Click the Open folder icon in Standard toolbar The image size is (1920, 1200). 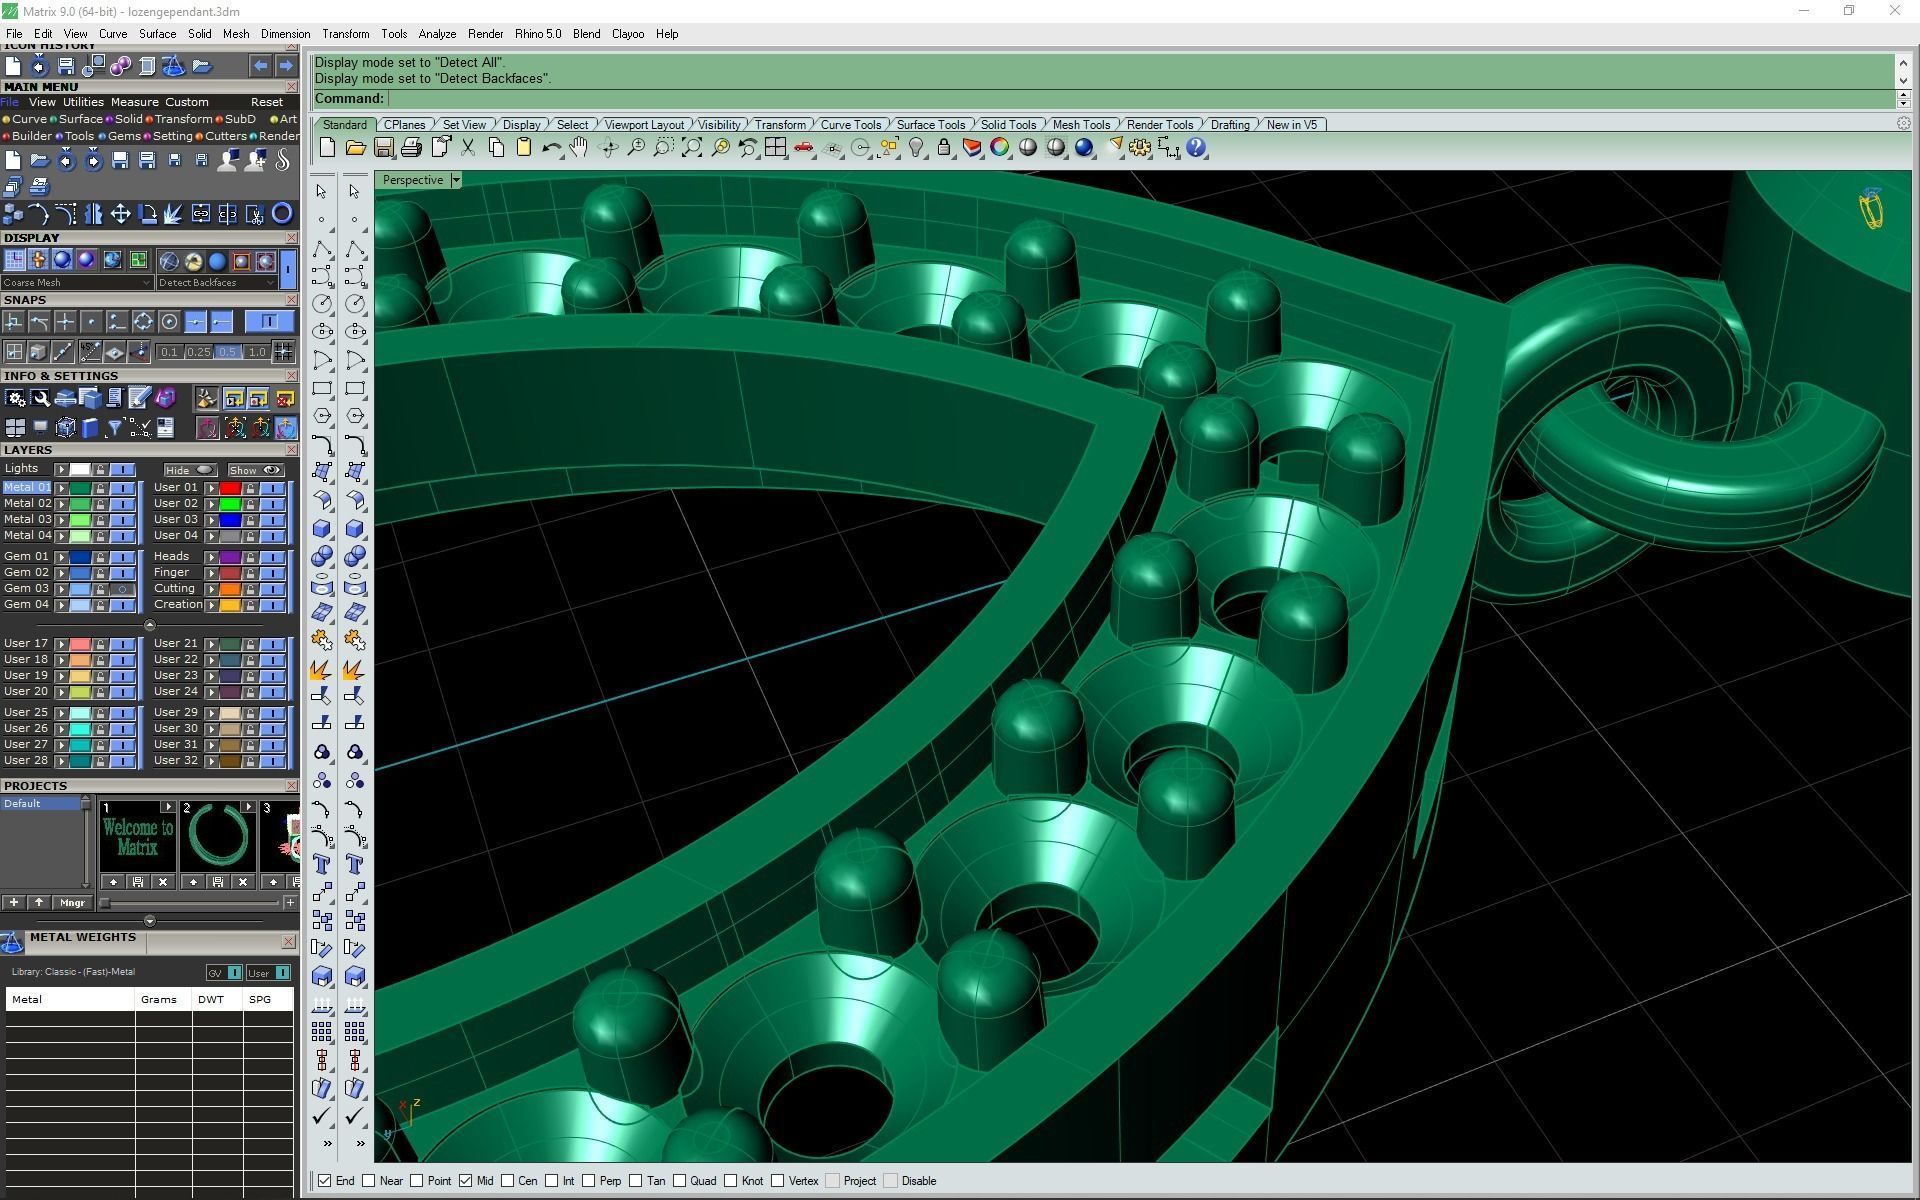coord(355,148)
